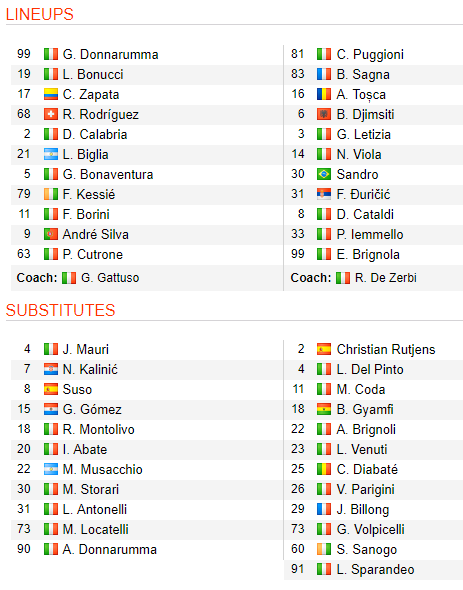The width and height of the screenshot is (463, 590).
Task: Click the Portugal flag next to André Silva
Action: (x=51, y=234)
